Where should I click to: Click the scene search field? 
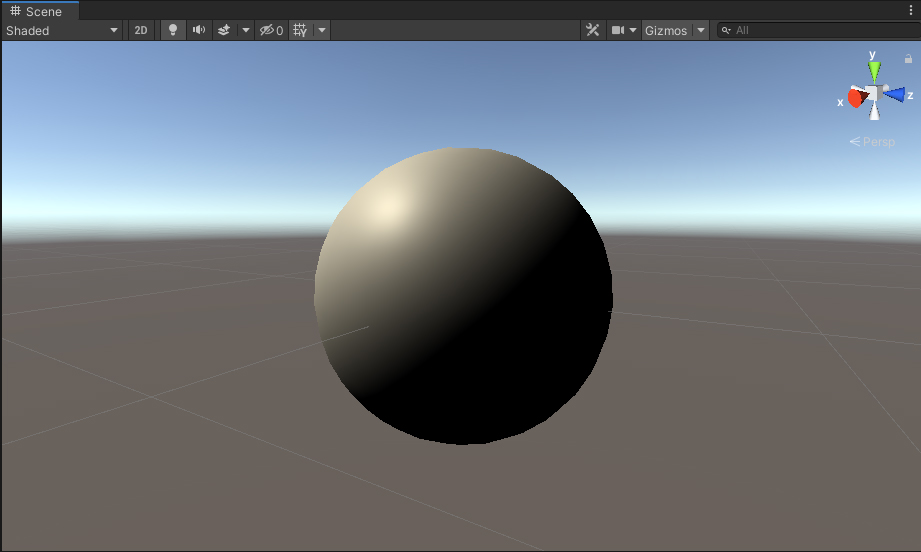pos(815,30)
